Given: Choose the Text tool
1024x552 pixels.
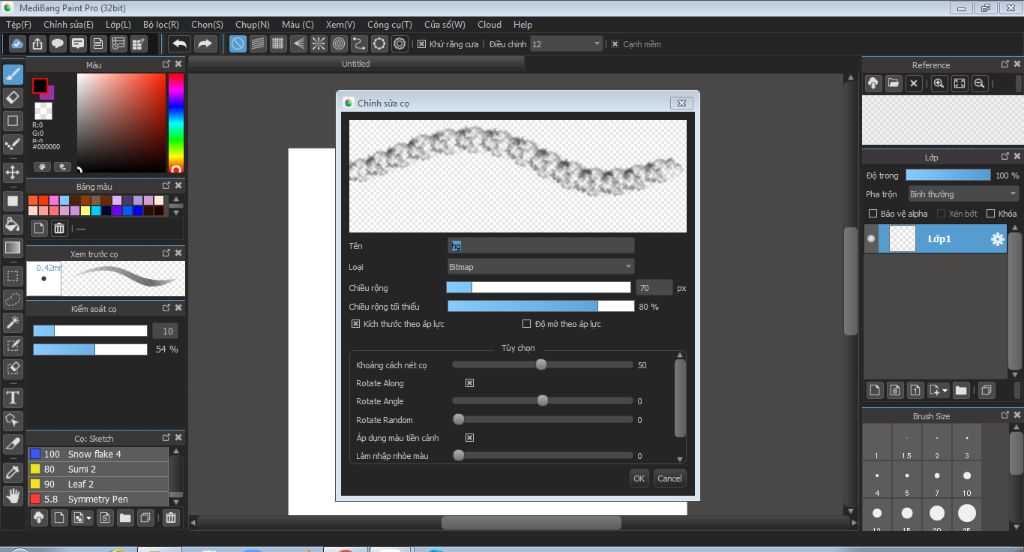Looking at the screenshot, I should [x=13, y=398].
